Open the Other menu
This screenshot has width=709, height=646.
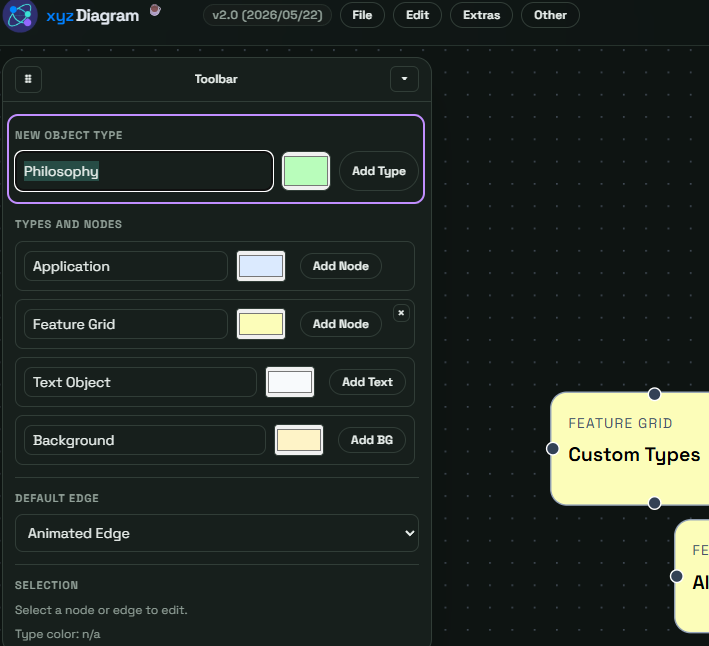[550, 15]
